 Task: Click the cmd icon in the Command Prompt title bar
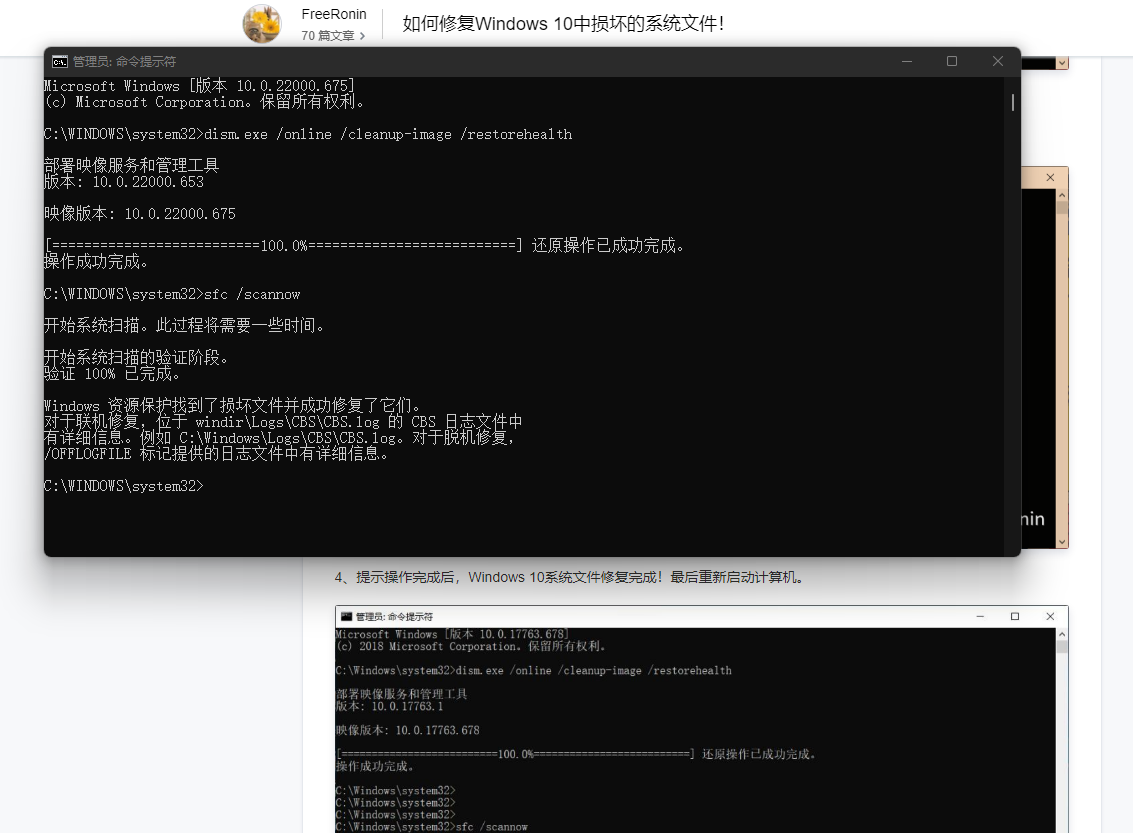pos(59,61)
